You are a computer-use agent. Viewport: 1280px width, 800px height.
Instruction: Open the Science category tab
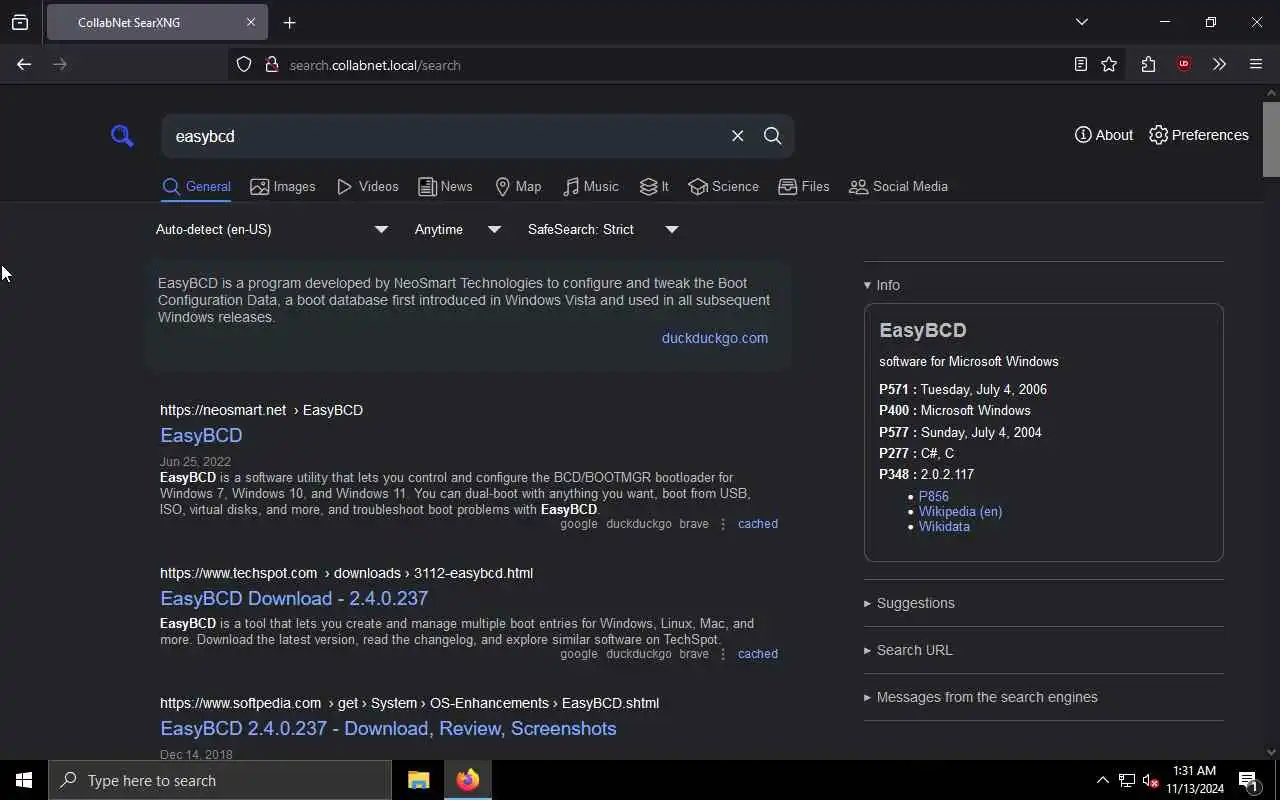click(723, 186)
